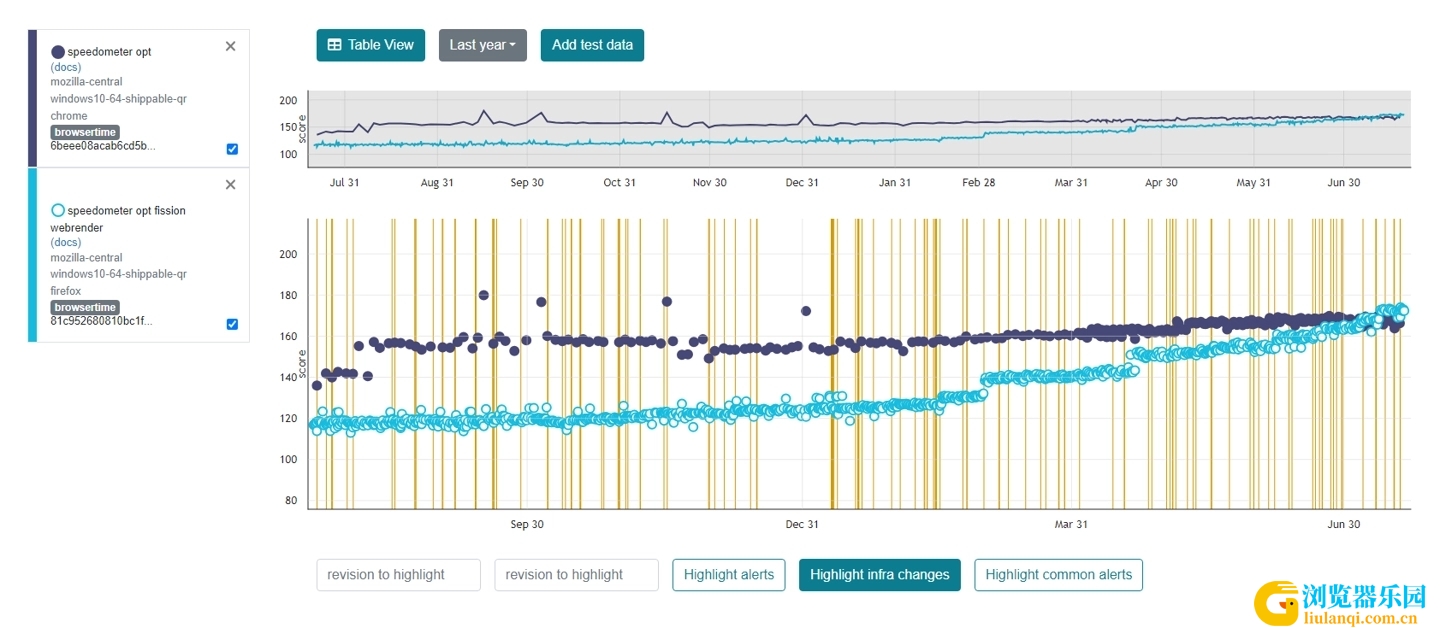Screen dimensions: 1440x628
Task: Click the hollow cyan circle beside speedometer opt fission
Action: point(58,211)
